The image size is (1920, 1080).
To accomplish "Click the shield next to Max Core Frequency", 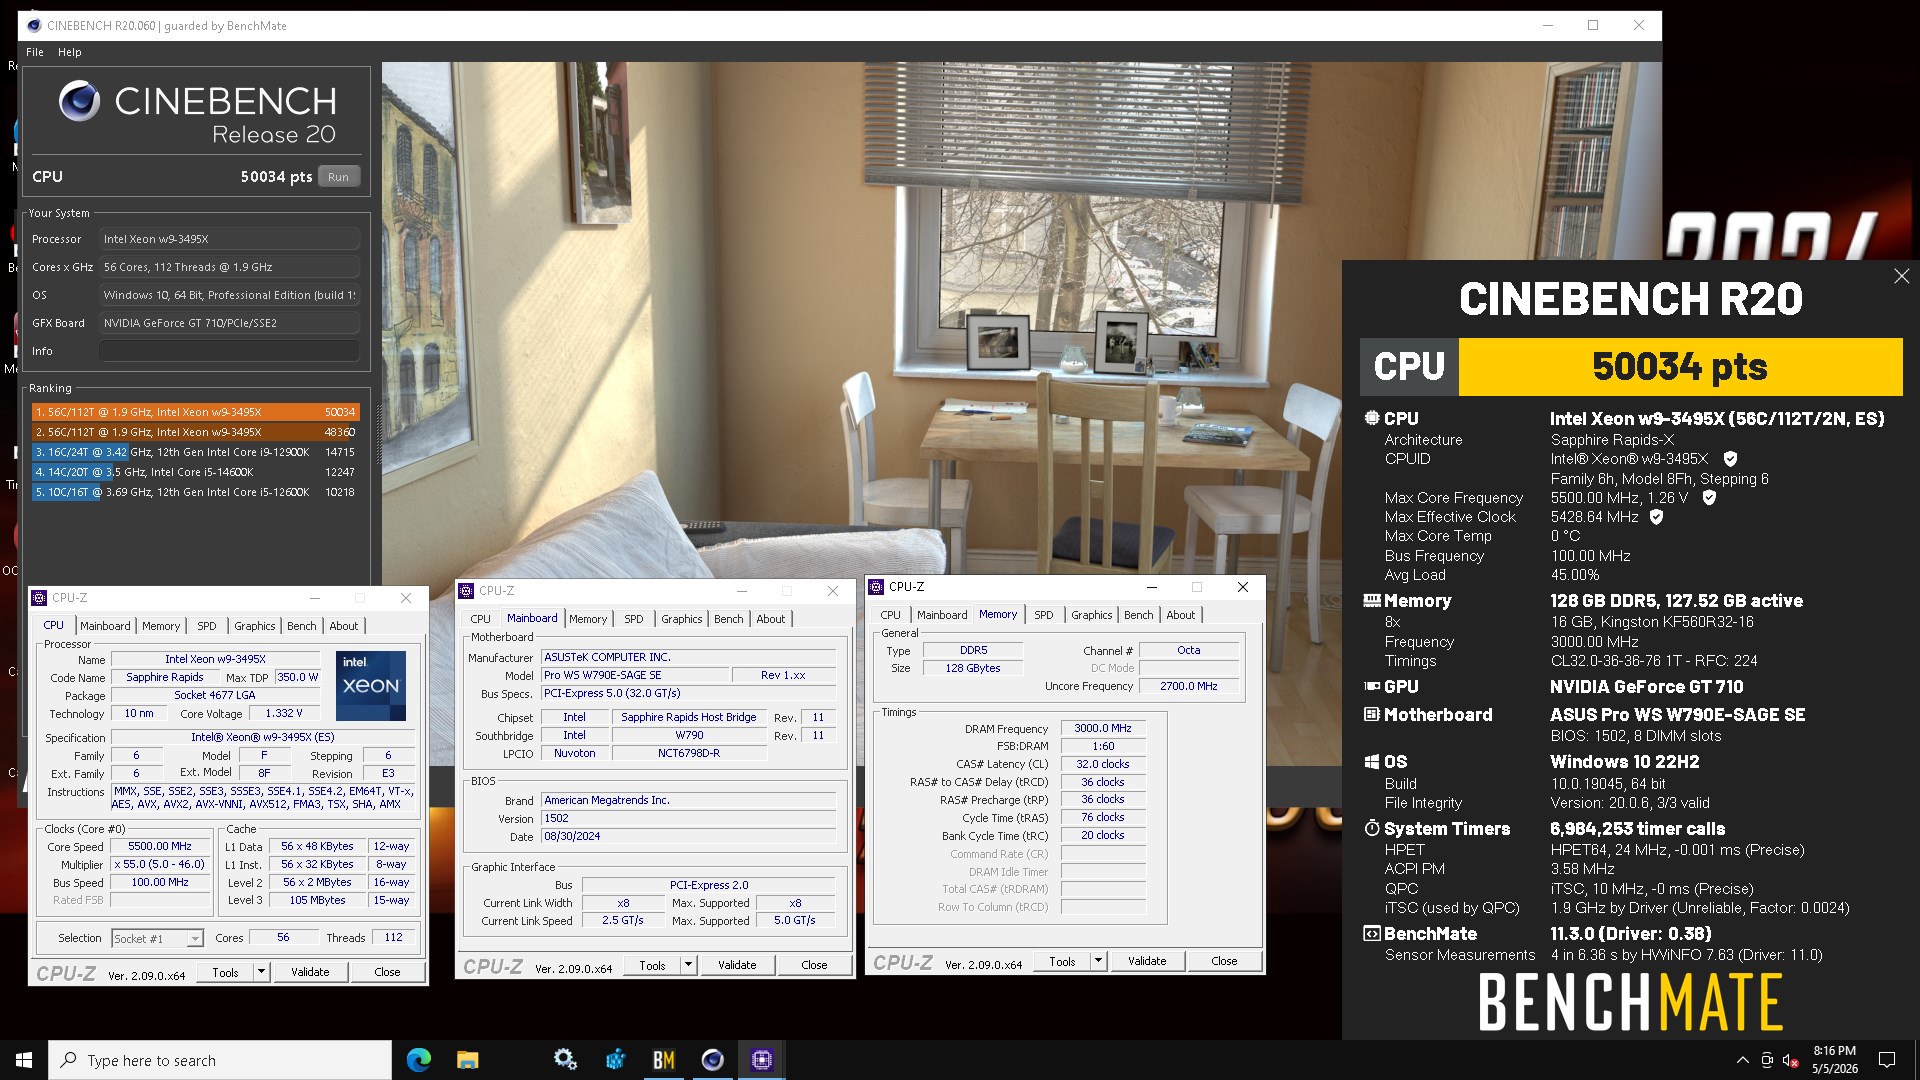I will [x=1709, y=497].
